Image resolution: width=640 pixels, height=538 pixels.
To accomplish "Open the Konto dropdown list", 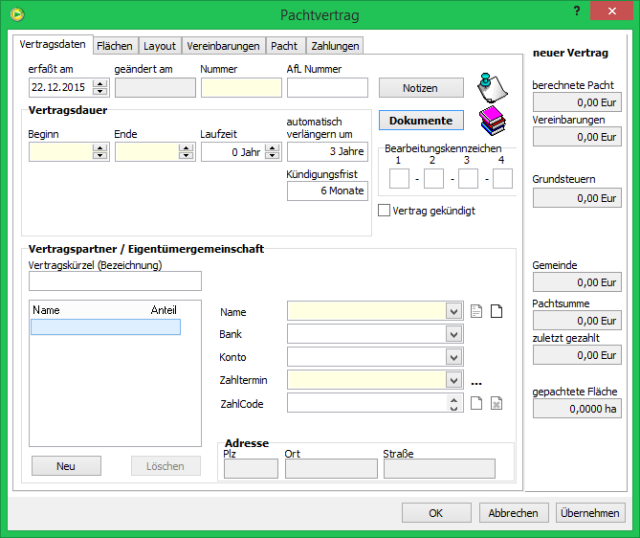I will click(454, 358).
